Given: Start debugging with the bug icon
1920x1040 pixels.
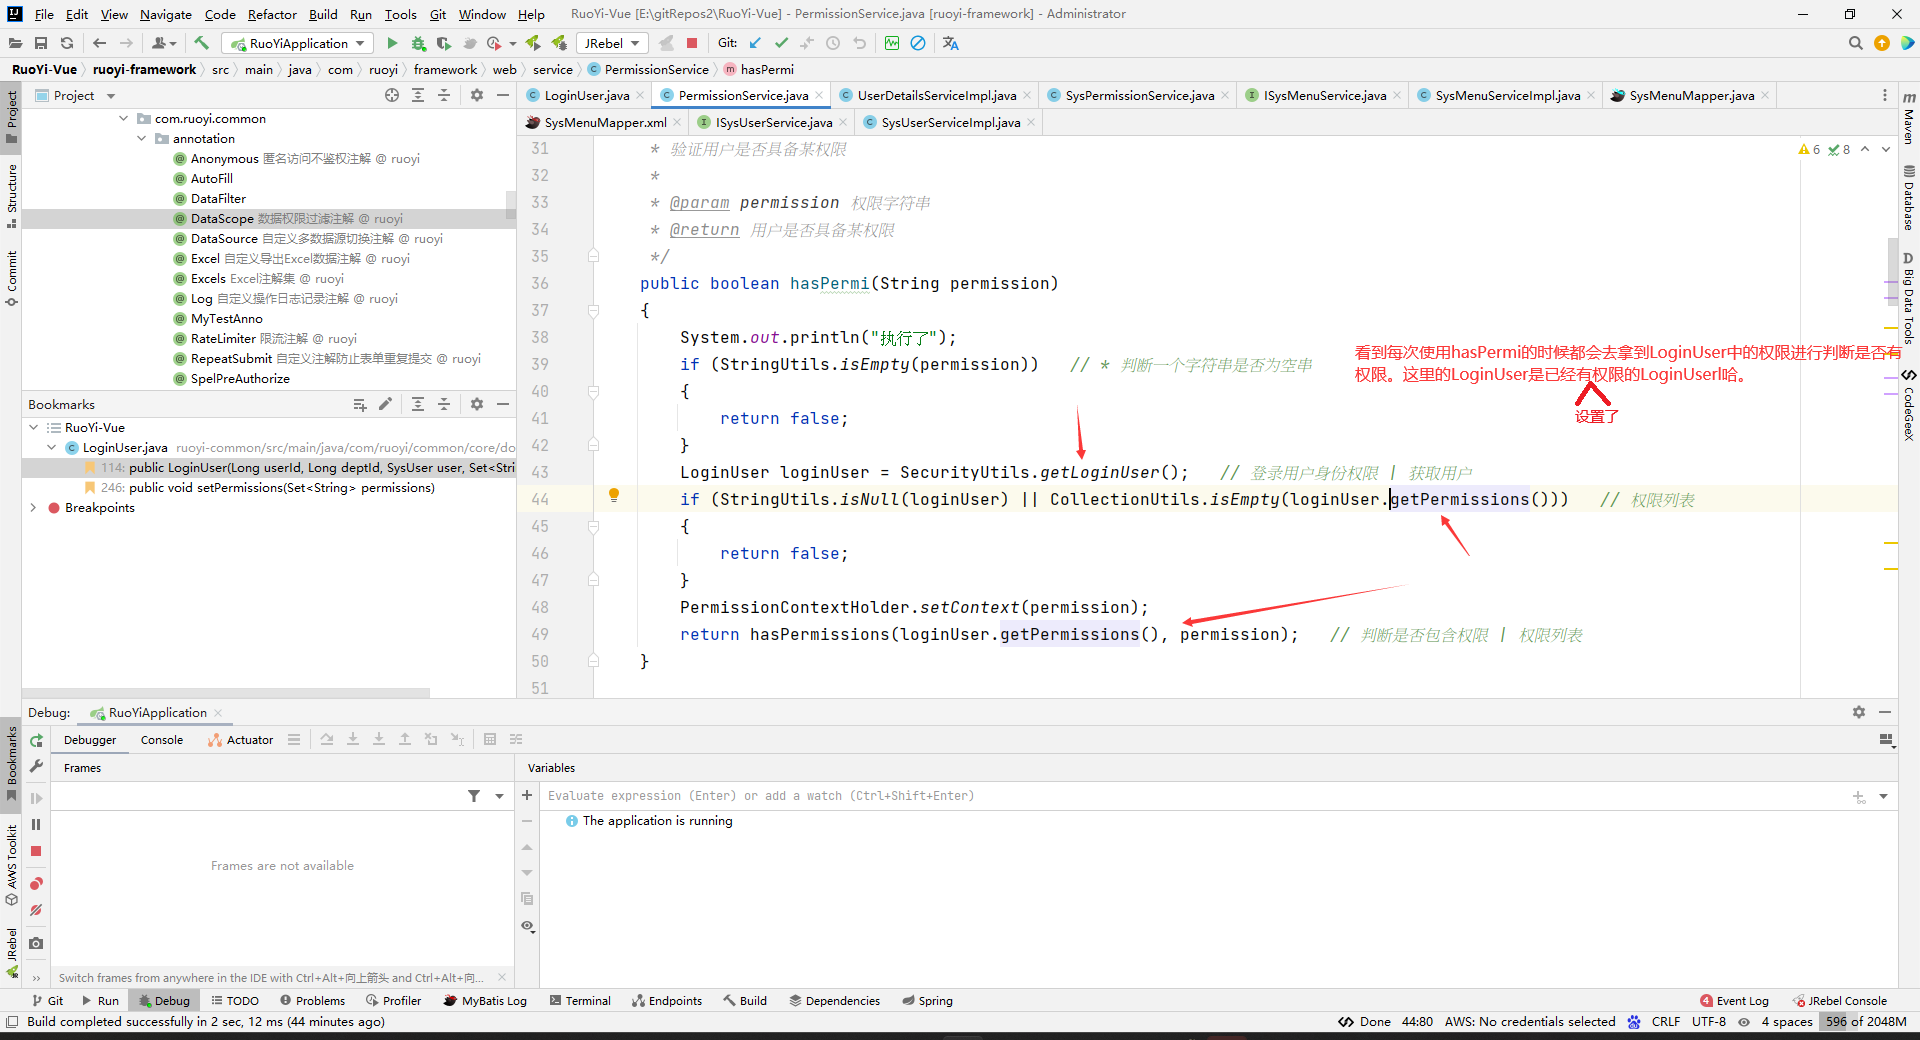Looking at the screenshot, I should pyautogui.click(x=418, y=43).
